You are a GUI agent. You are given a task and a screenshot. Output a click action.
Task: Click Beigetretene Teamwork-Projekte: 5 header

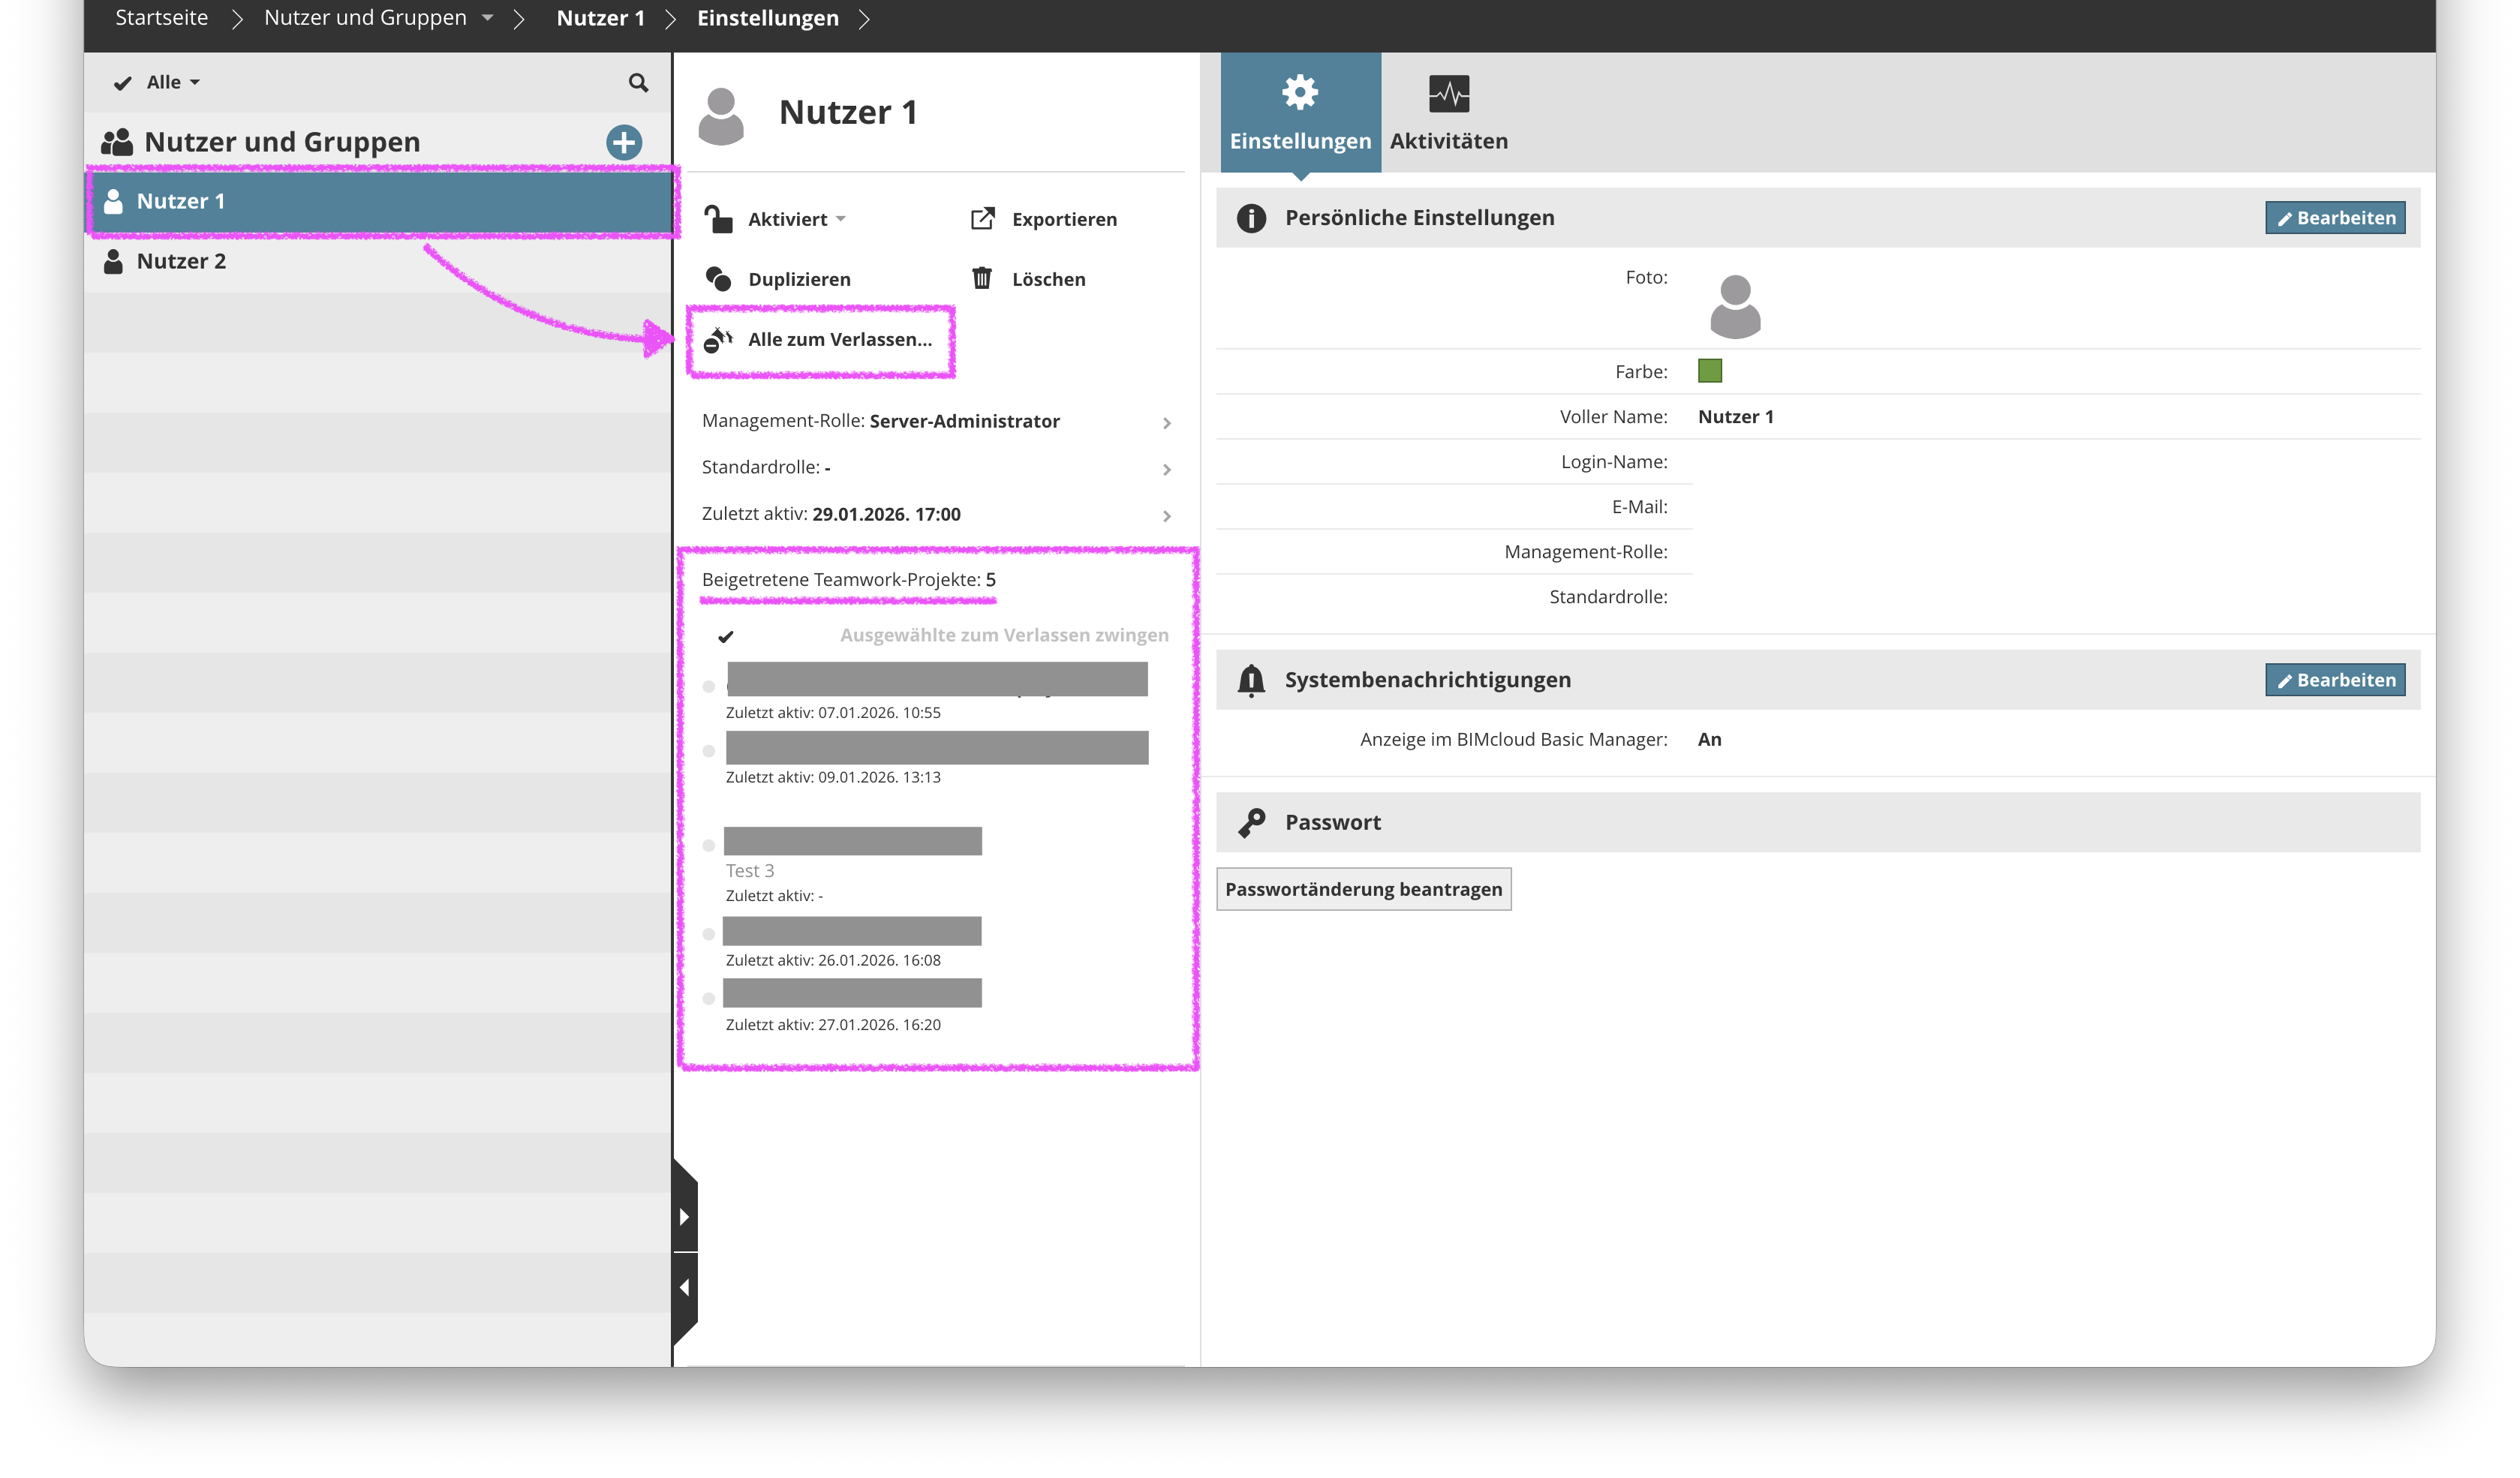pyautogui.click(x=848, y=579)
